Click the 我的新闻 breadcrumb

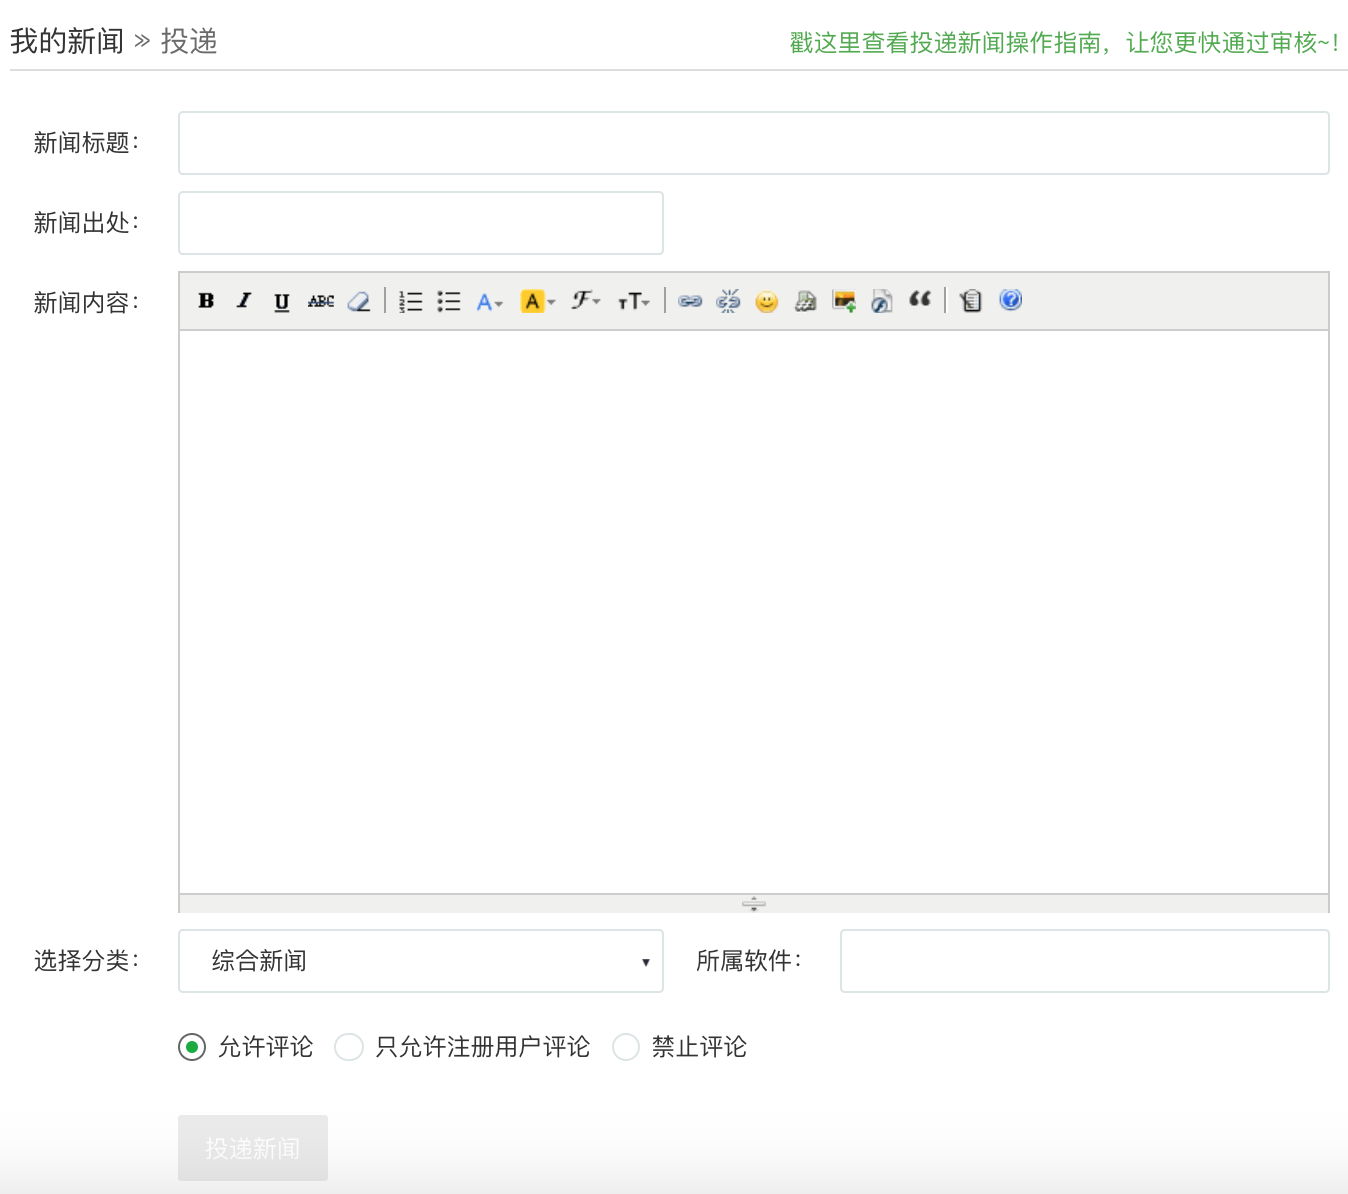point(67,41)
